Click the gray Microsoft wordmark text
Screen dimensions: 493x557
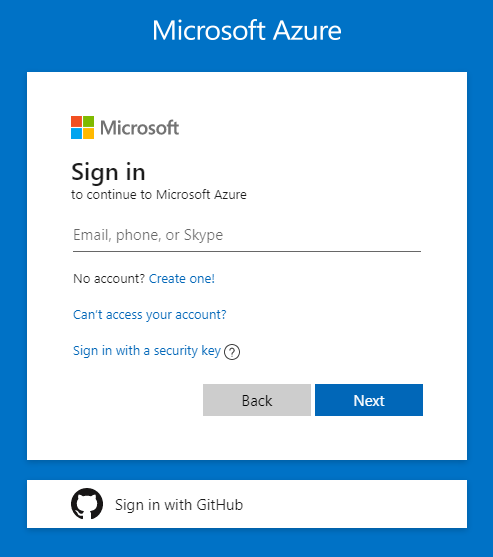pos(140,128)
